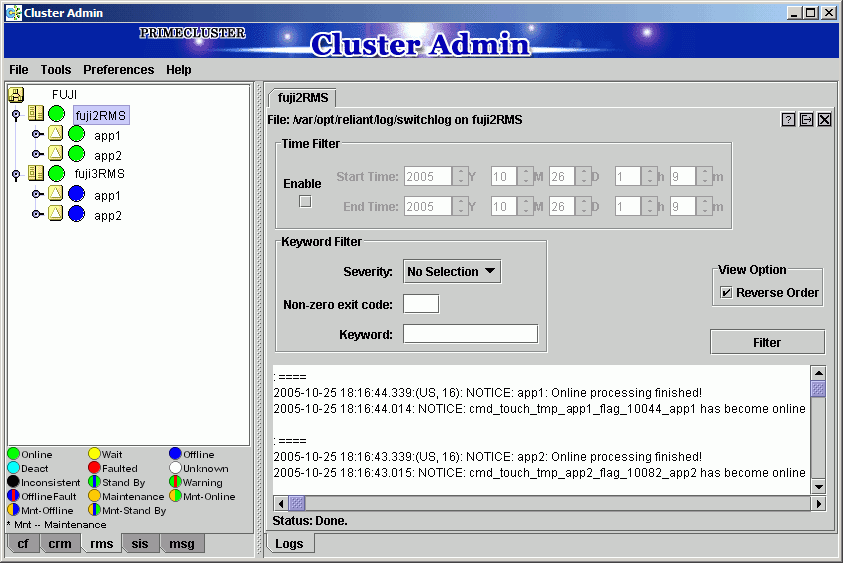Viewport: 843px width, 563px height.
Task: Switch to the cf tab
Action: tap(23, 544)
